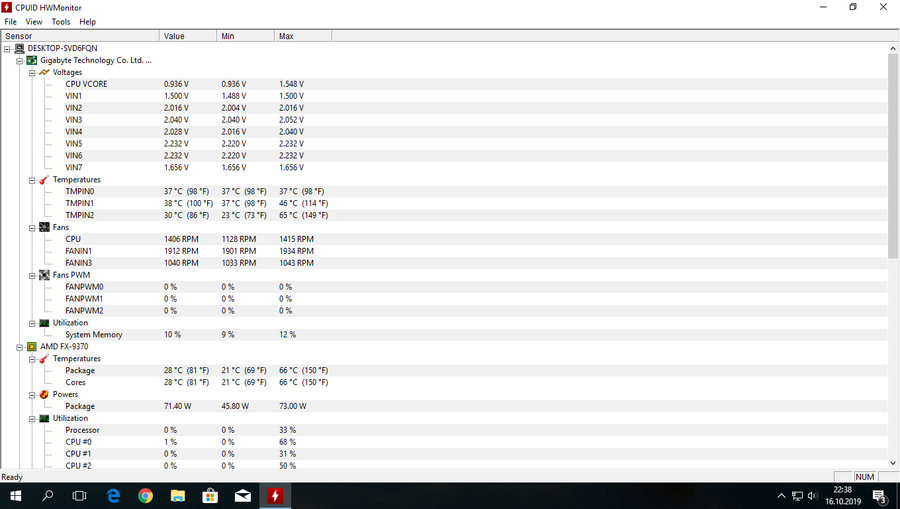
Task: Collapse the motherboard Utilization group
Action: point(32,323)
